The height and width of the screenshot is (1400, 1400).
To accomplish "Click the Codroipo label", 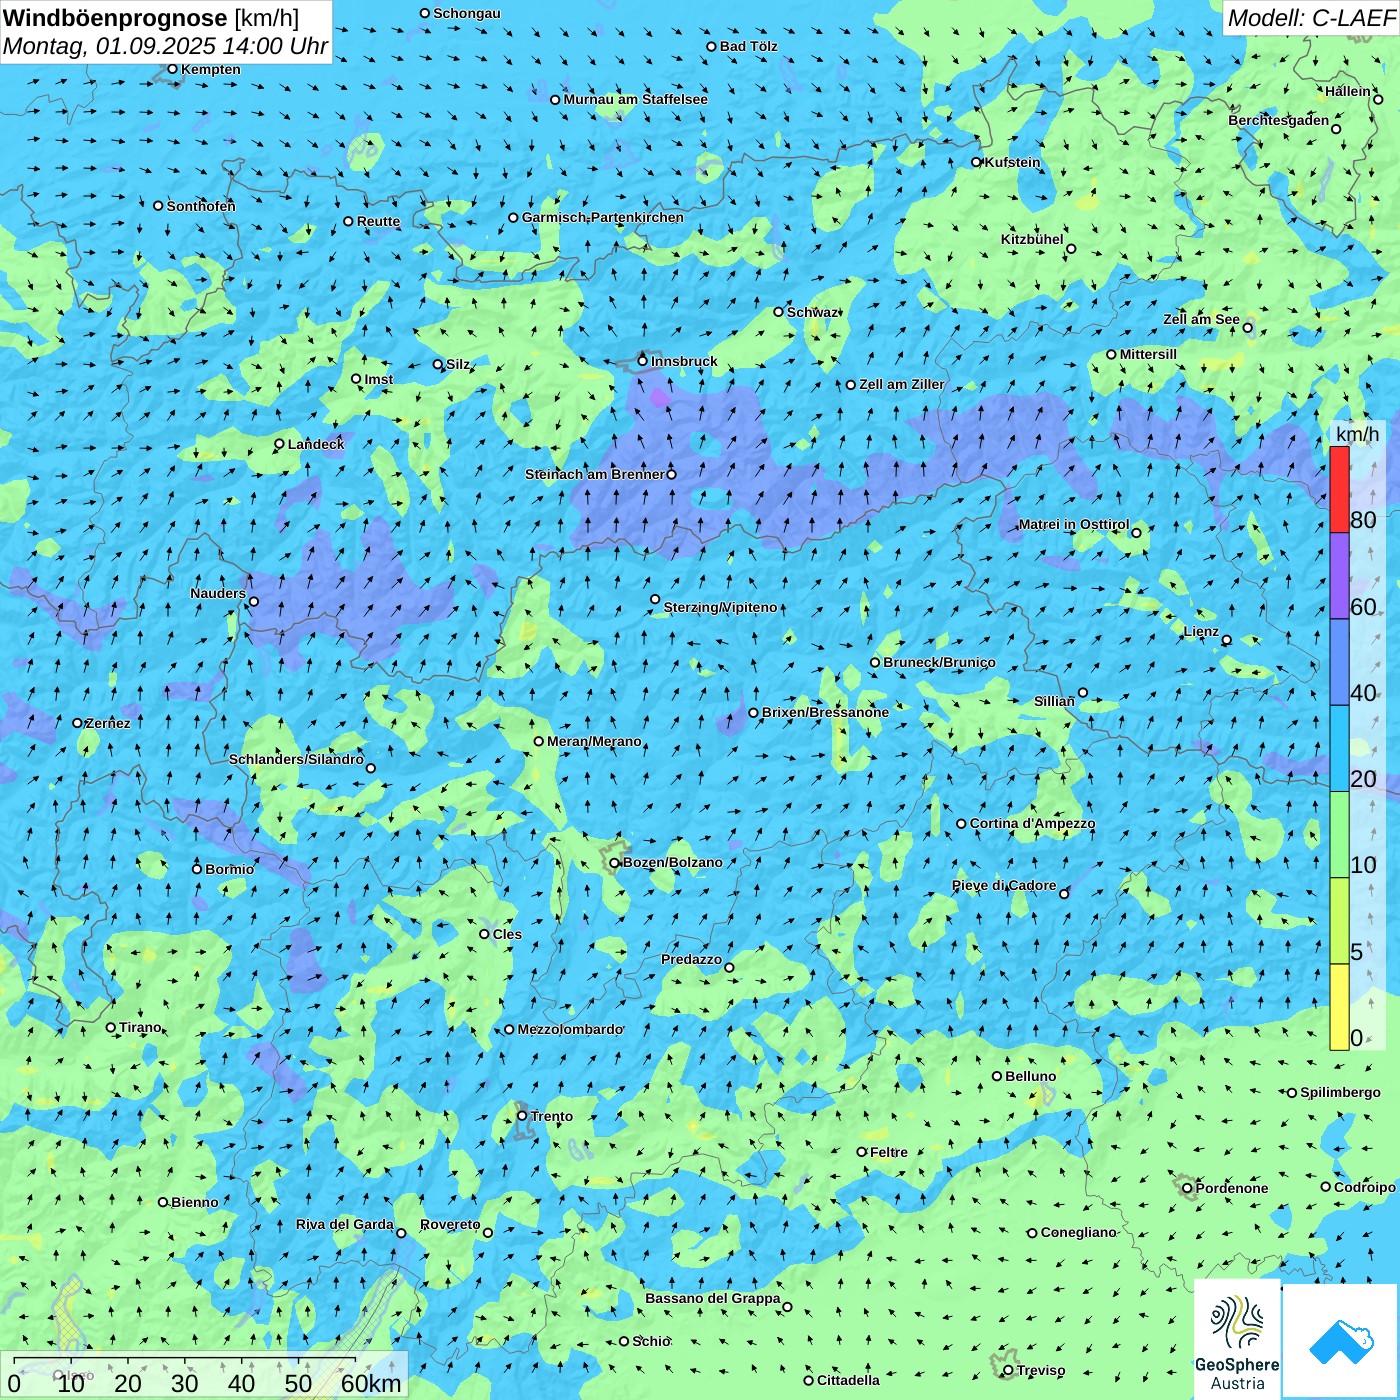I will 1365,1187.
